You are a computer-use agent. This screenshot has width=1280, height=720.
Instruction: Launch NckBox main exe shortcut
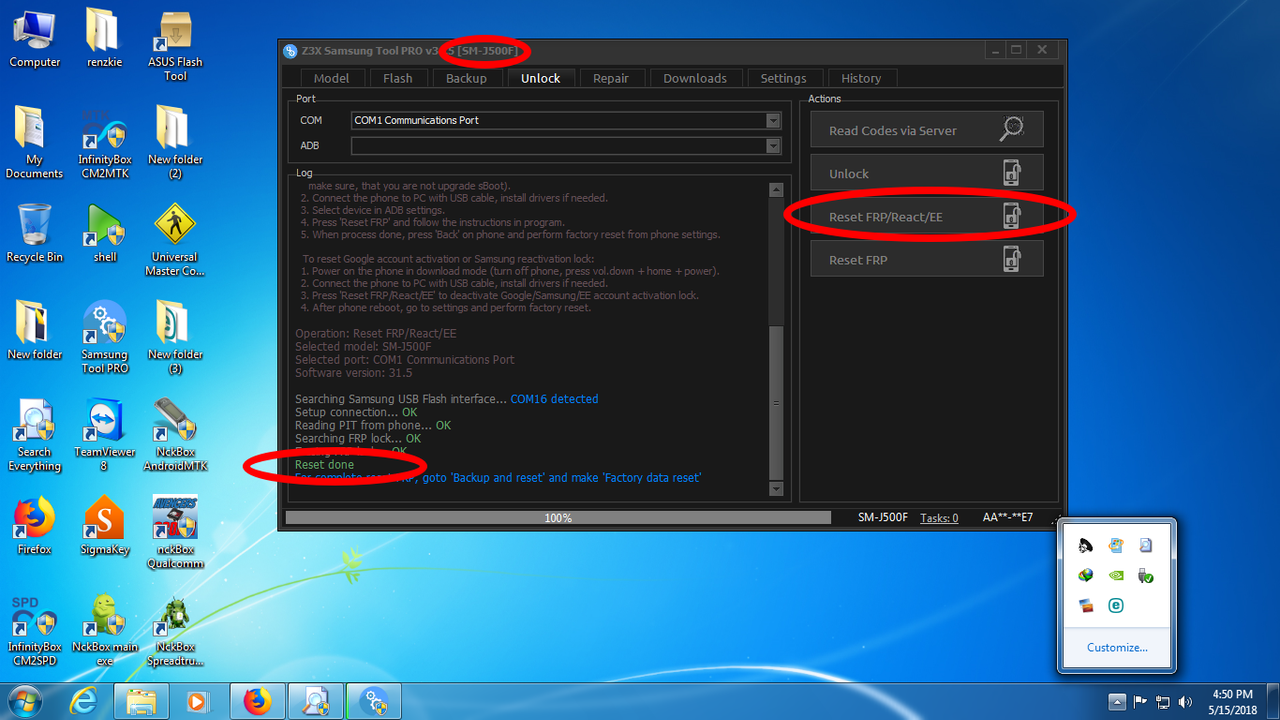(x=104, y=630)
